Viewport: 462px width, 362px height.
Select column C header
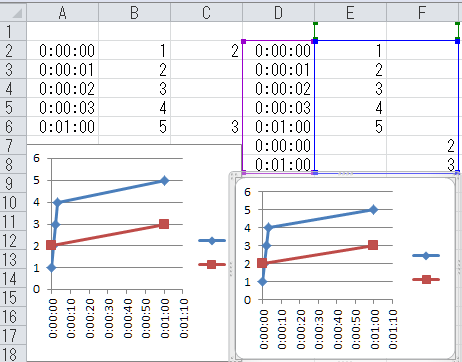point(207,13)
